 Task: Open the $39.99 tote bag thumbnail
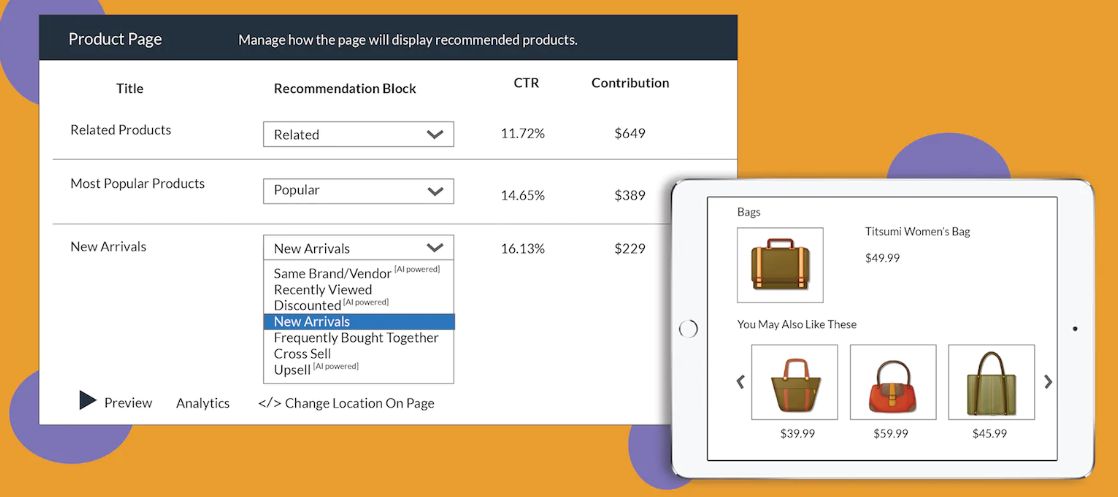click(x=794, y=381)
